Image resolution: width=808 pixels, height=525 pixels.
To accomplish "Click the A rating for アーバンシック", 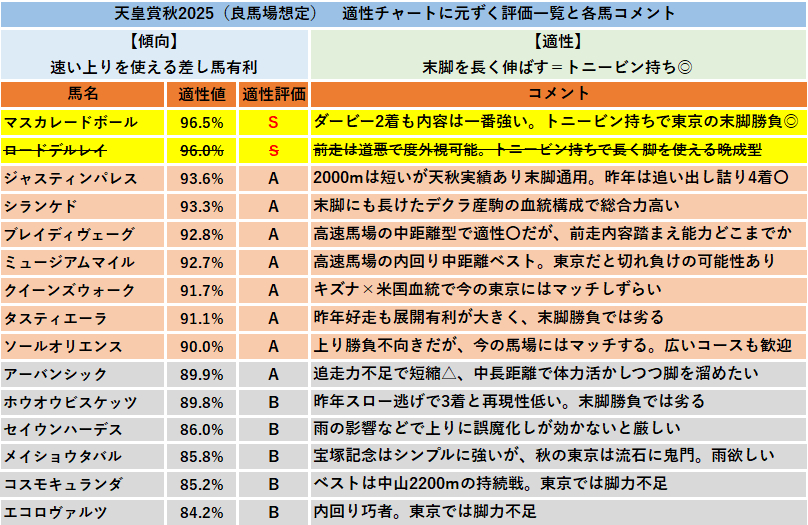I will [x=273, y=374].
